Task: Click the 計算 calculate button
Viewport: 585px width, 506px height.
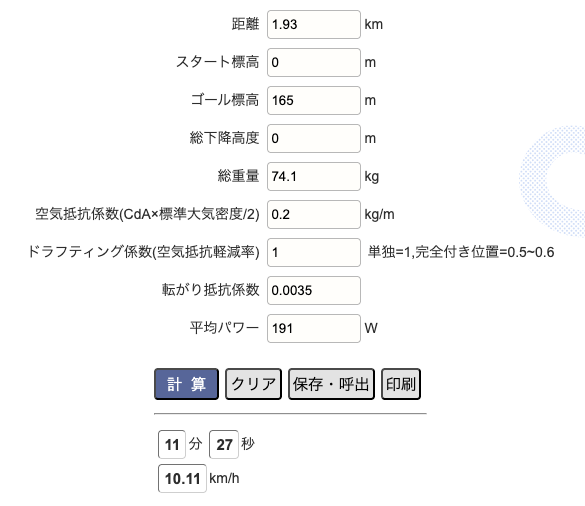Action: click(x=186, y=384)
